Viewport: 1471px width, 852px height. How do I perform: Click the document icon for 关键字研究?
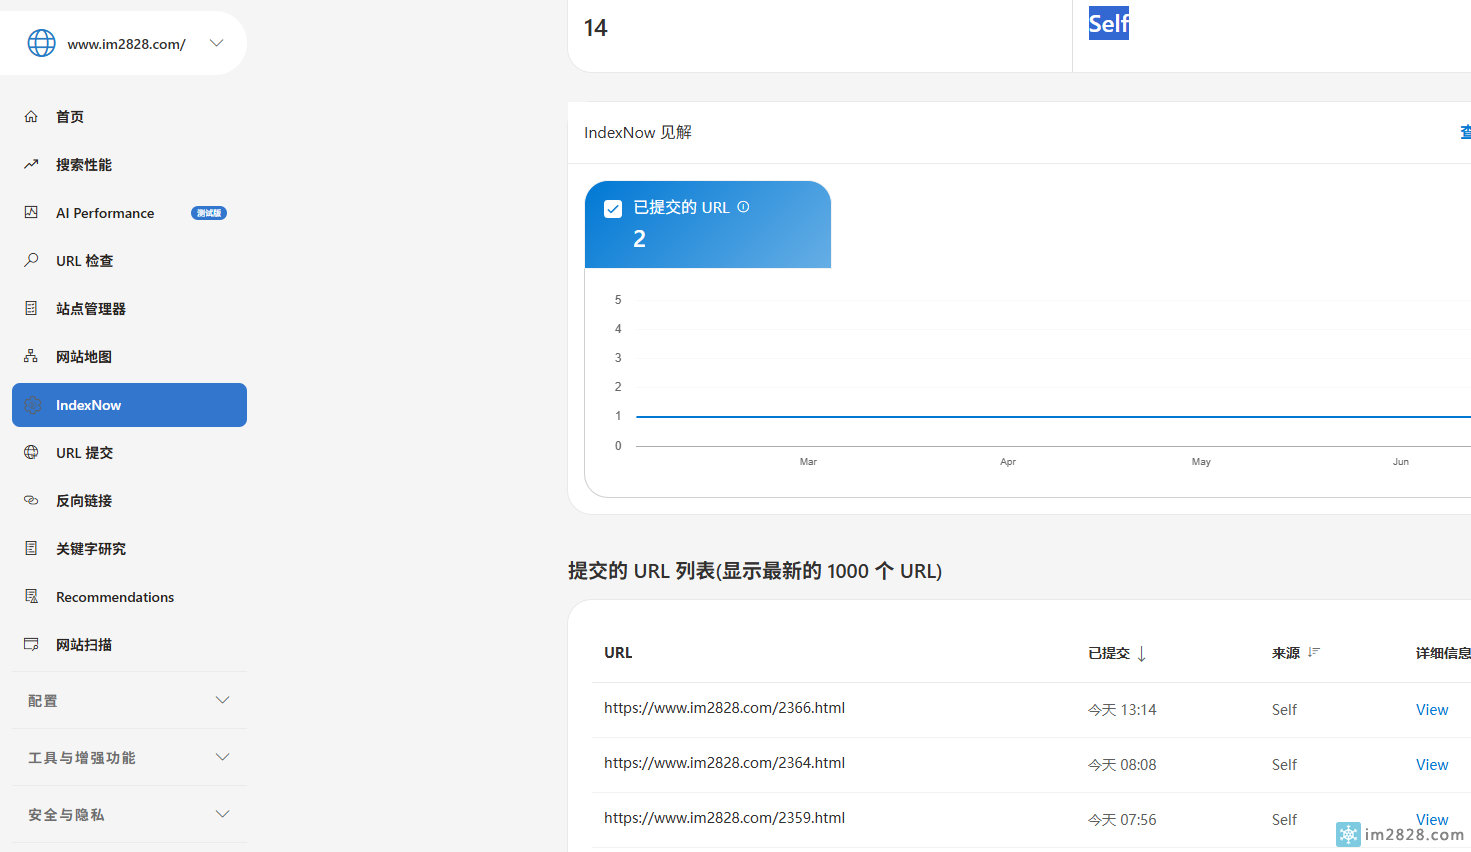click(x=31, y=549)
